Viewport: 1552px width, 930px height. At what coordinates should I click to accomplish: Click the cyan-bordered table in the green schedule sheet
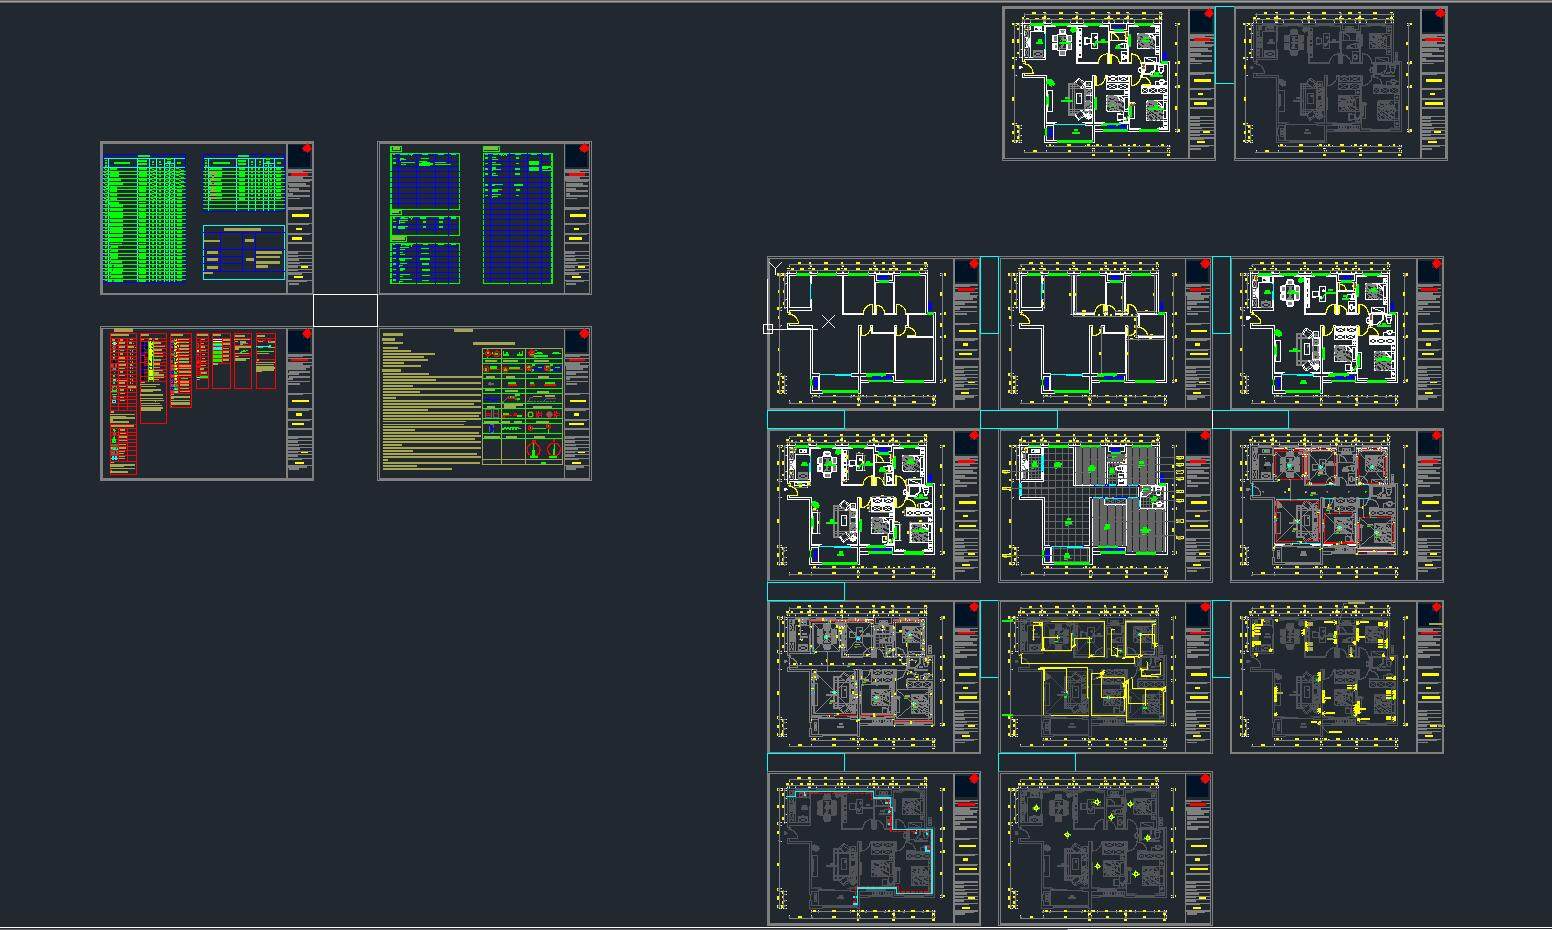244,252
